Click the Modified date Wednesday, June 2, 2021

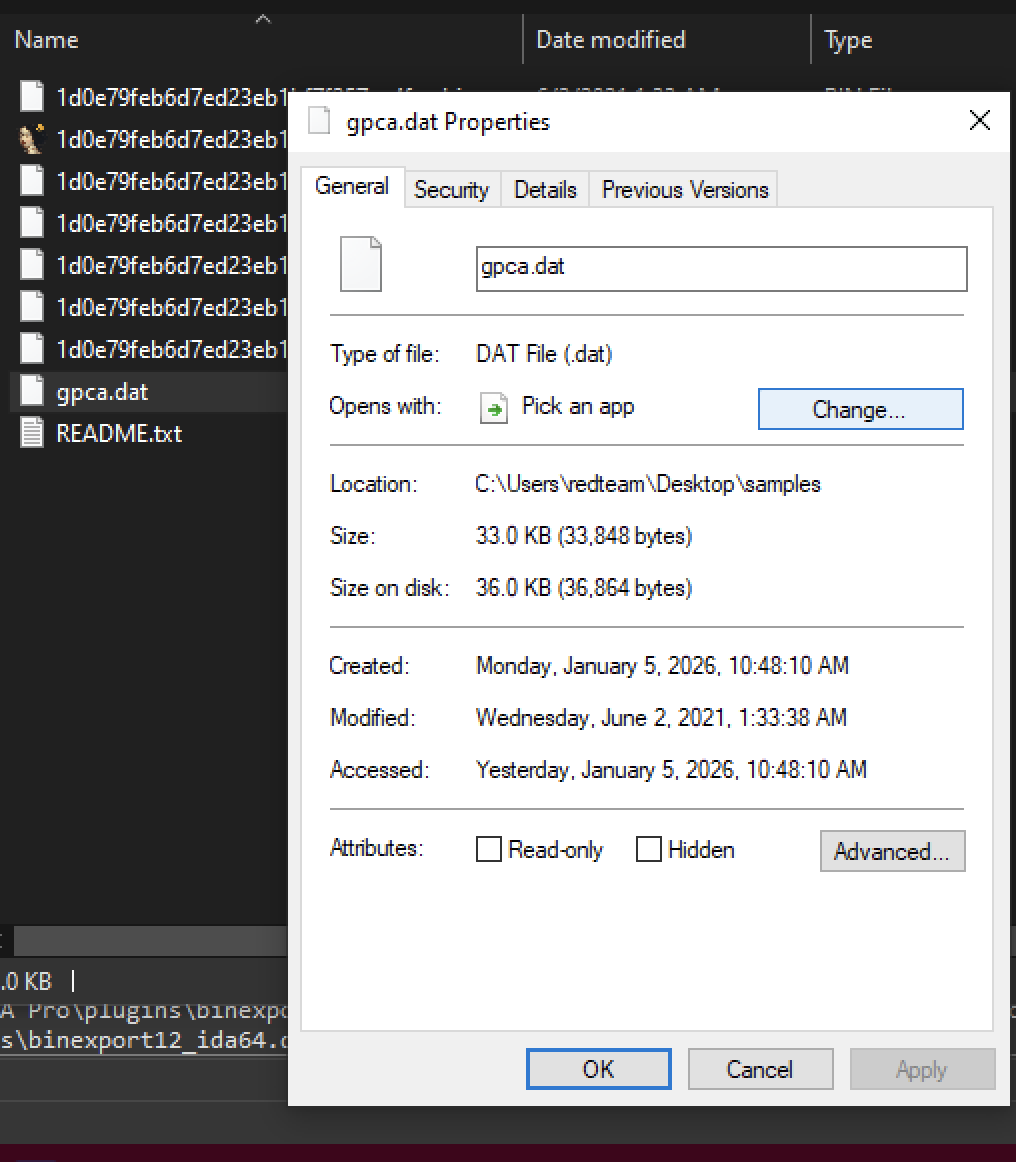click(x=661, y=717)
